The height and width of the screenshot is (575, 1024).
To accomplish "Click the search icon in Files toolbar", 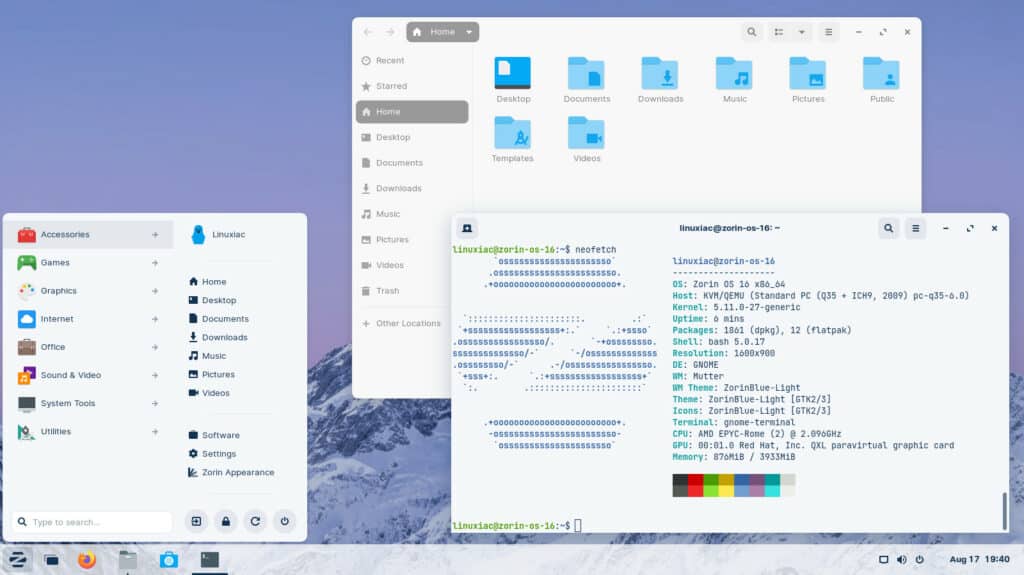I will point(752,32).
